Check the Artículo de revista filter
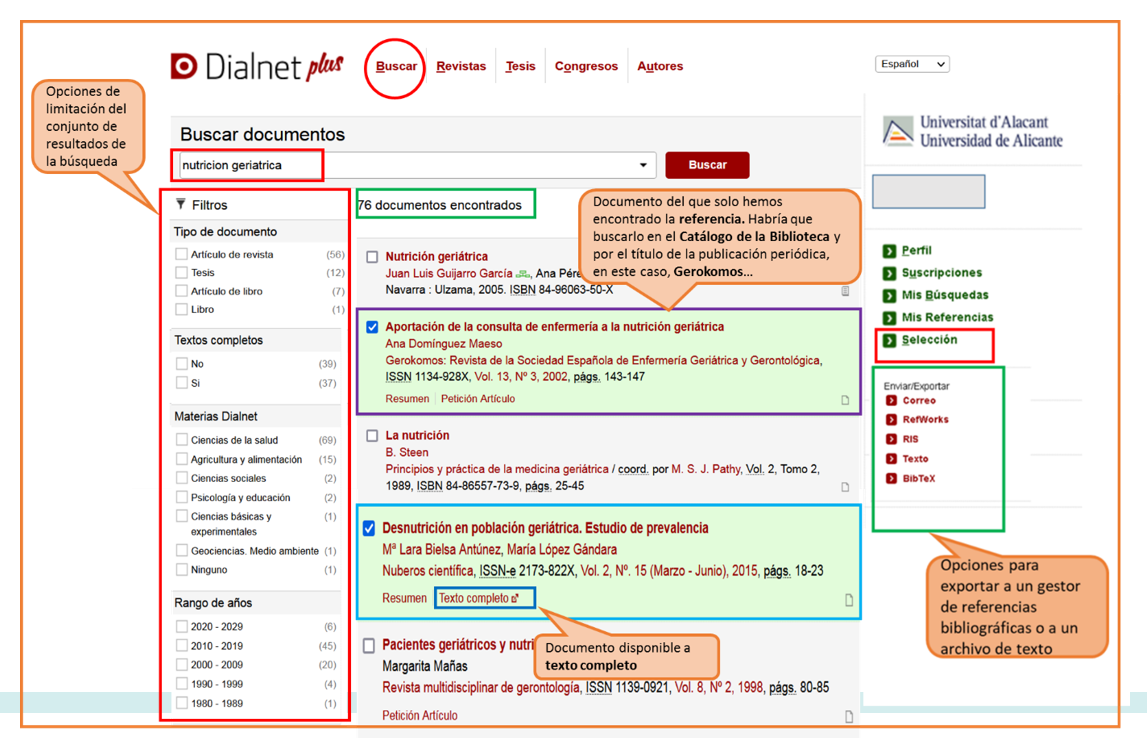Screen dimensions: 1147x747 pyautogui.click(x=181, y=254)
